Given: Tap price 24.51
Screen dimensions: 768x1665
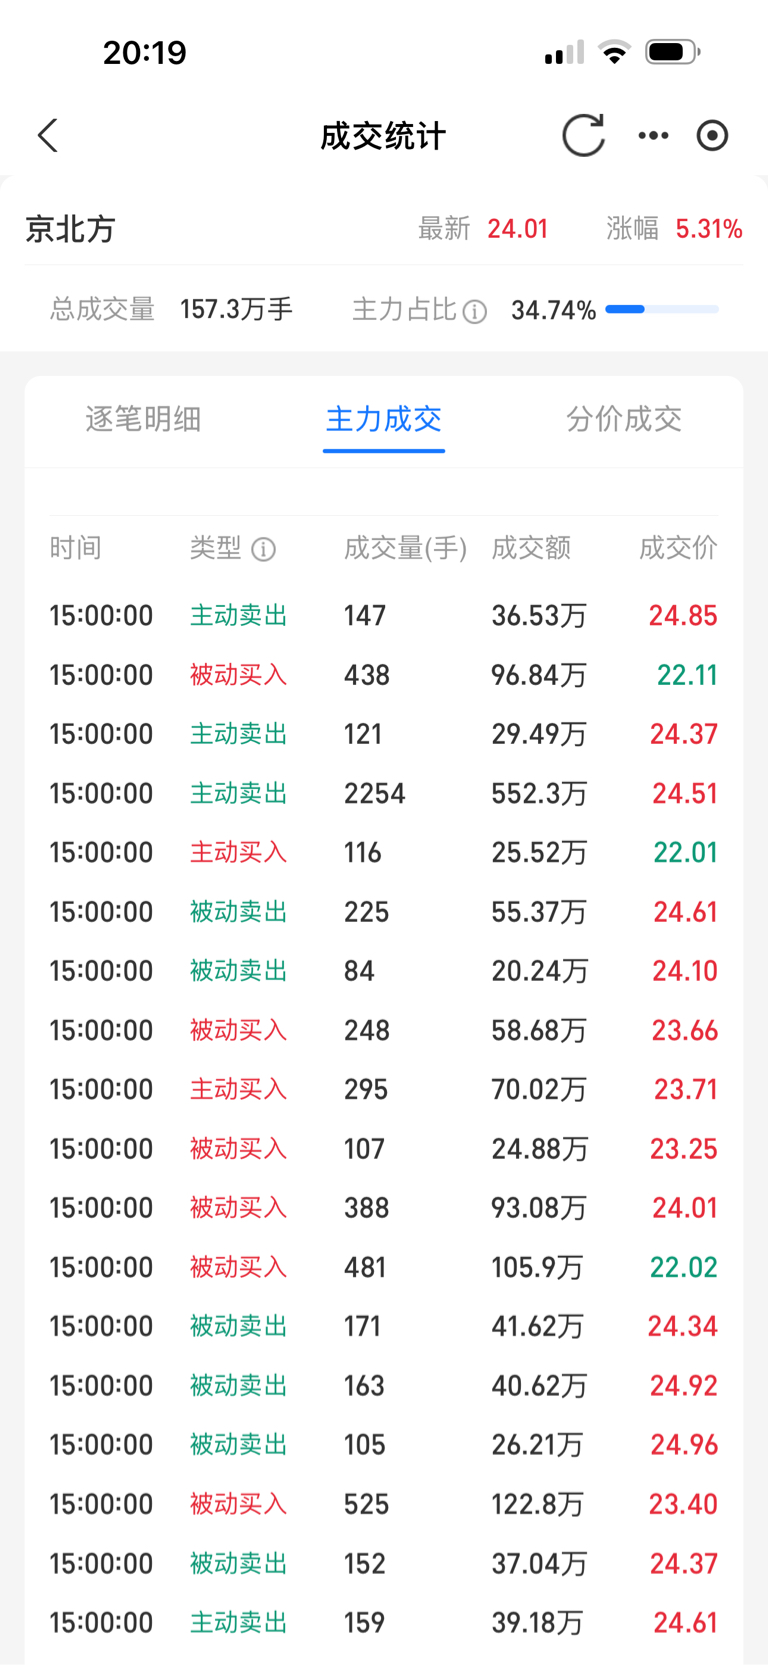Looking at the screenshot, I should pos(685,793).
